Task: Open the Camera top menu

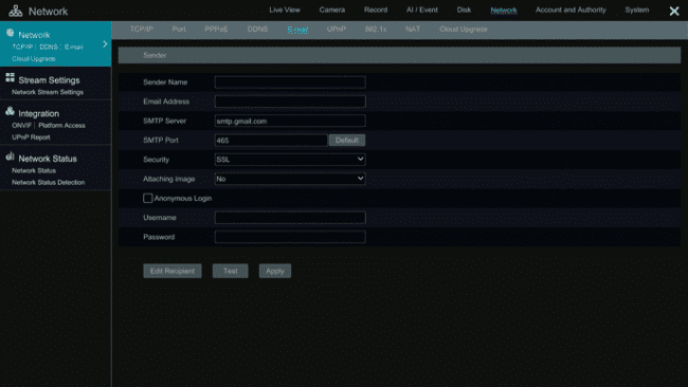Action: 332,10
